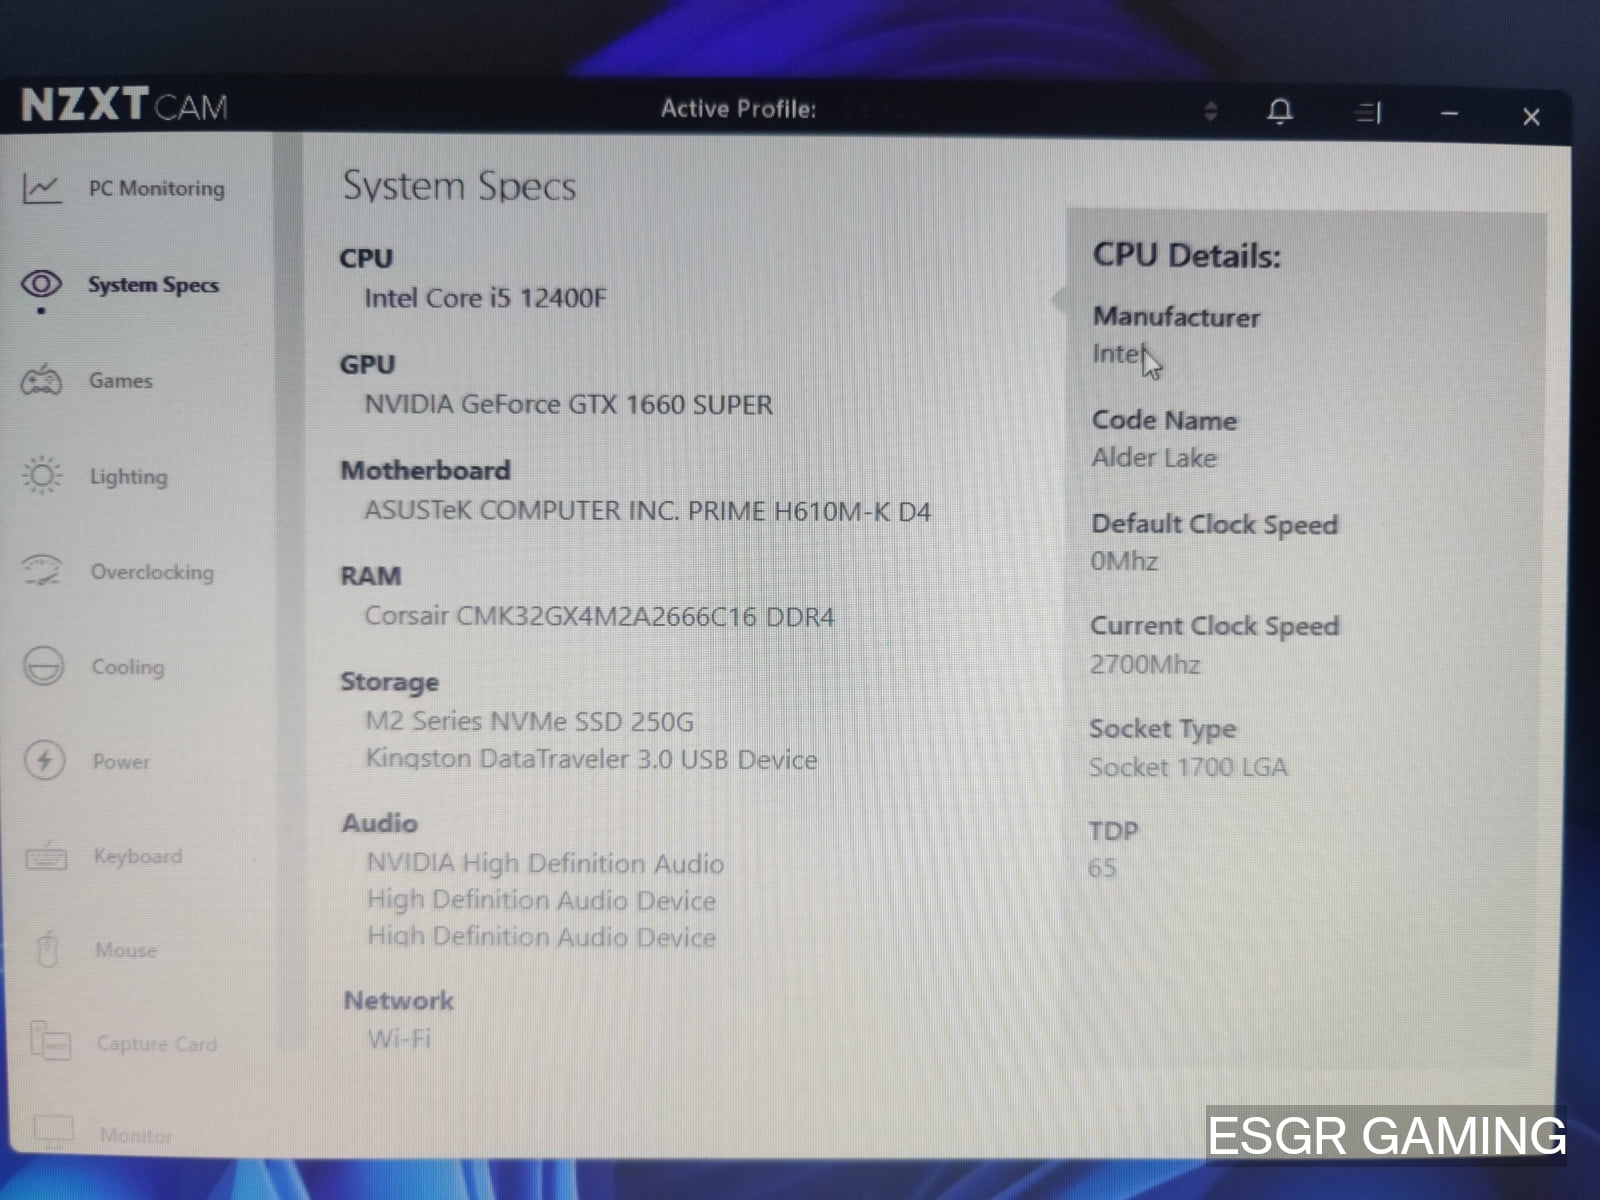Screen dimensions: 1600x1200
Task: Open Keyboard icon in sidebar
Action: click(46, 857)
